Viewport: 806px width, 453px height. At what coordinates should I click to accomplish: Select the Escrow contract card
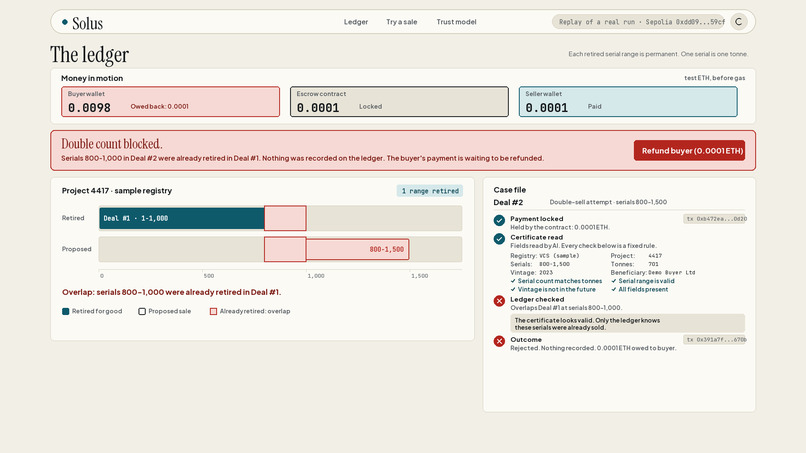(399, 102)
